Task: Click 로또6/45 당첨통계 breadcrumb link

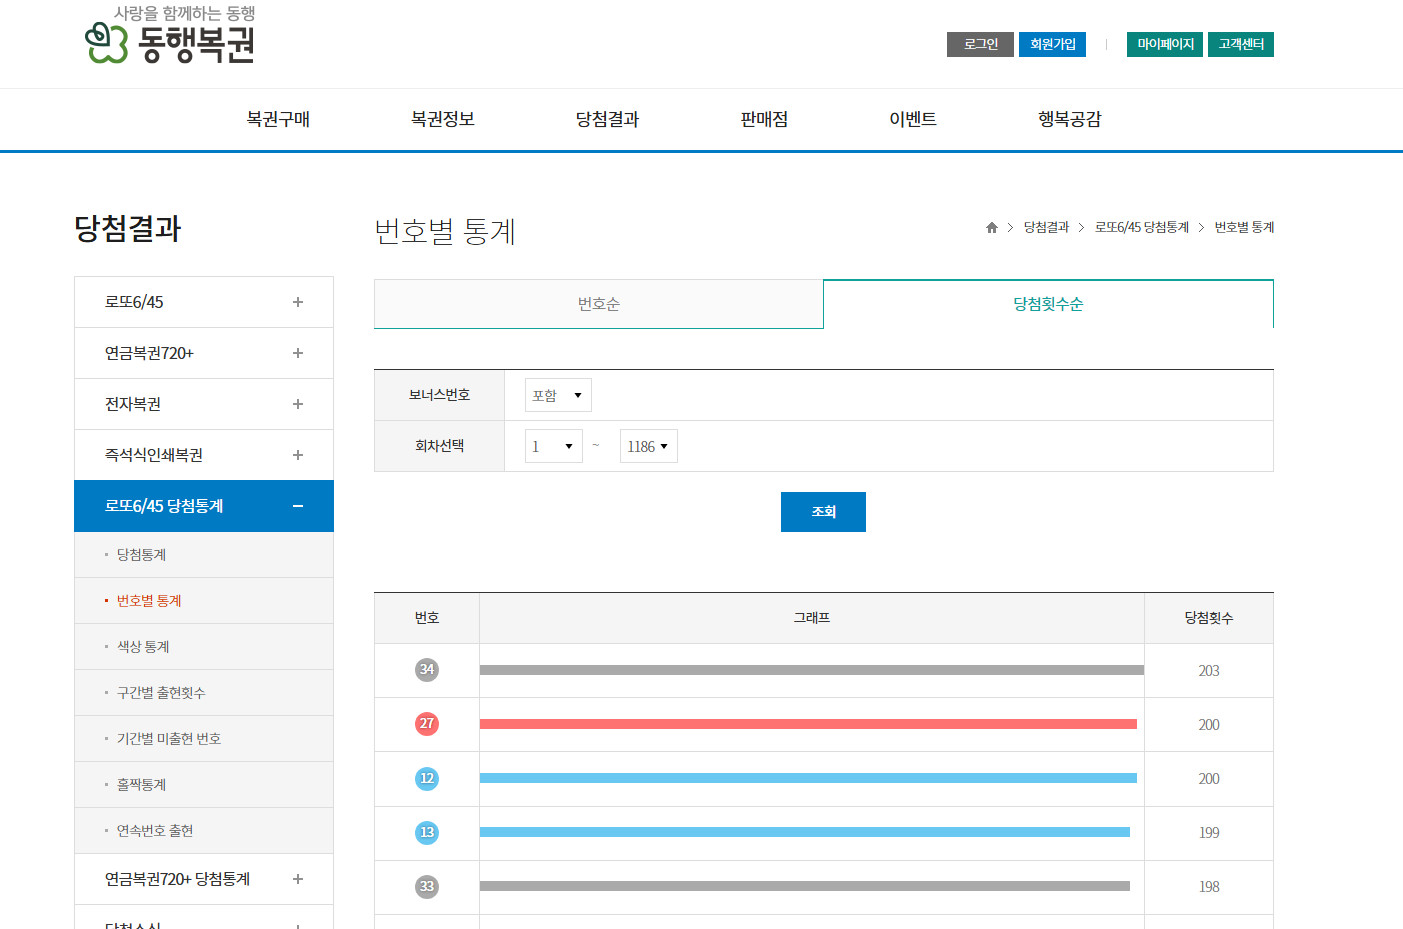Action: coord(1142,228)
